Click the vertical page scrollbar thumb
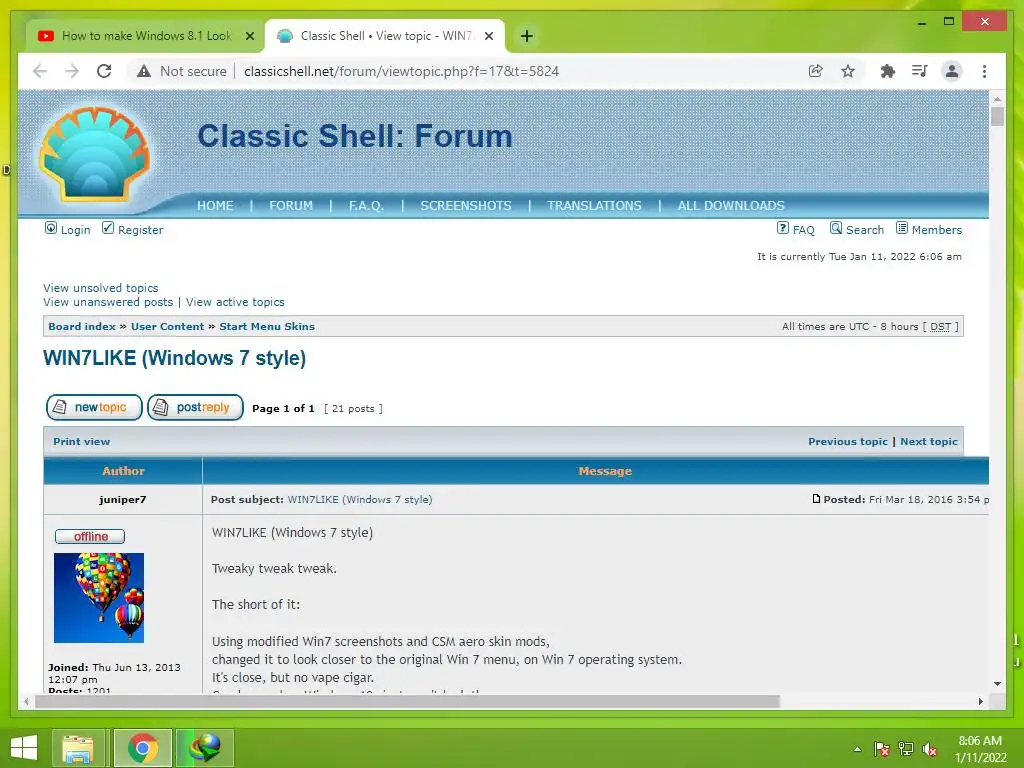 [997, 116]
